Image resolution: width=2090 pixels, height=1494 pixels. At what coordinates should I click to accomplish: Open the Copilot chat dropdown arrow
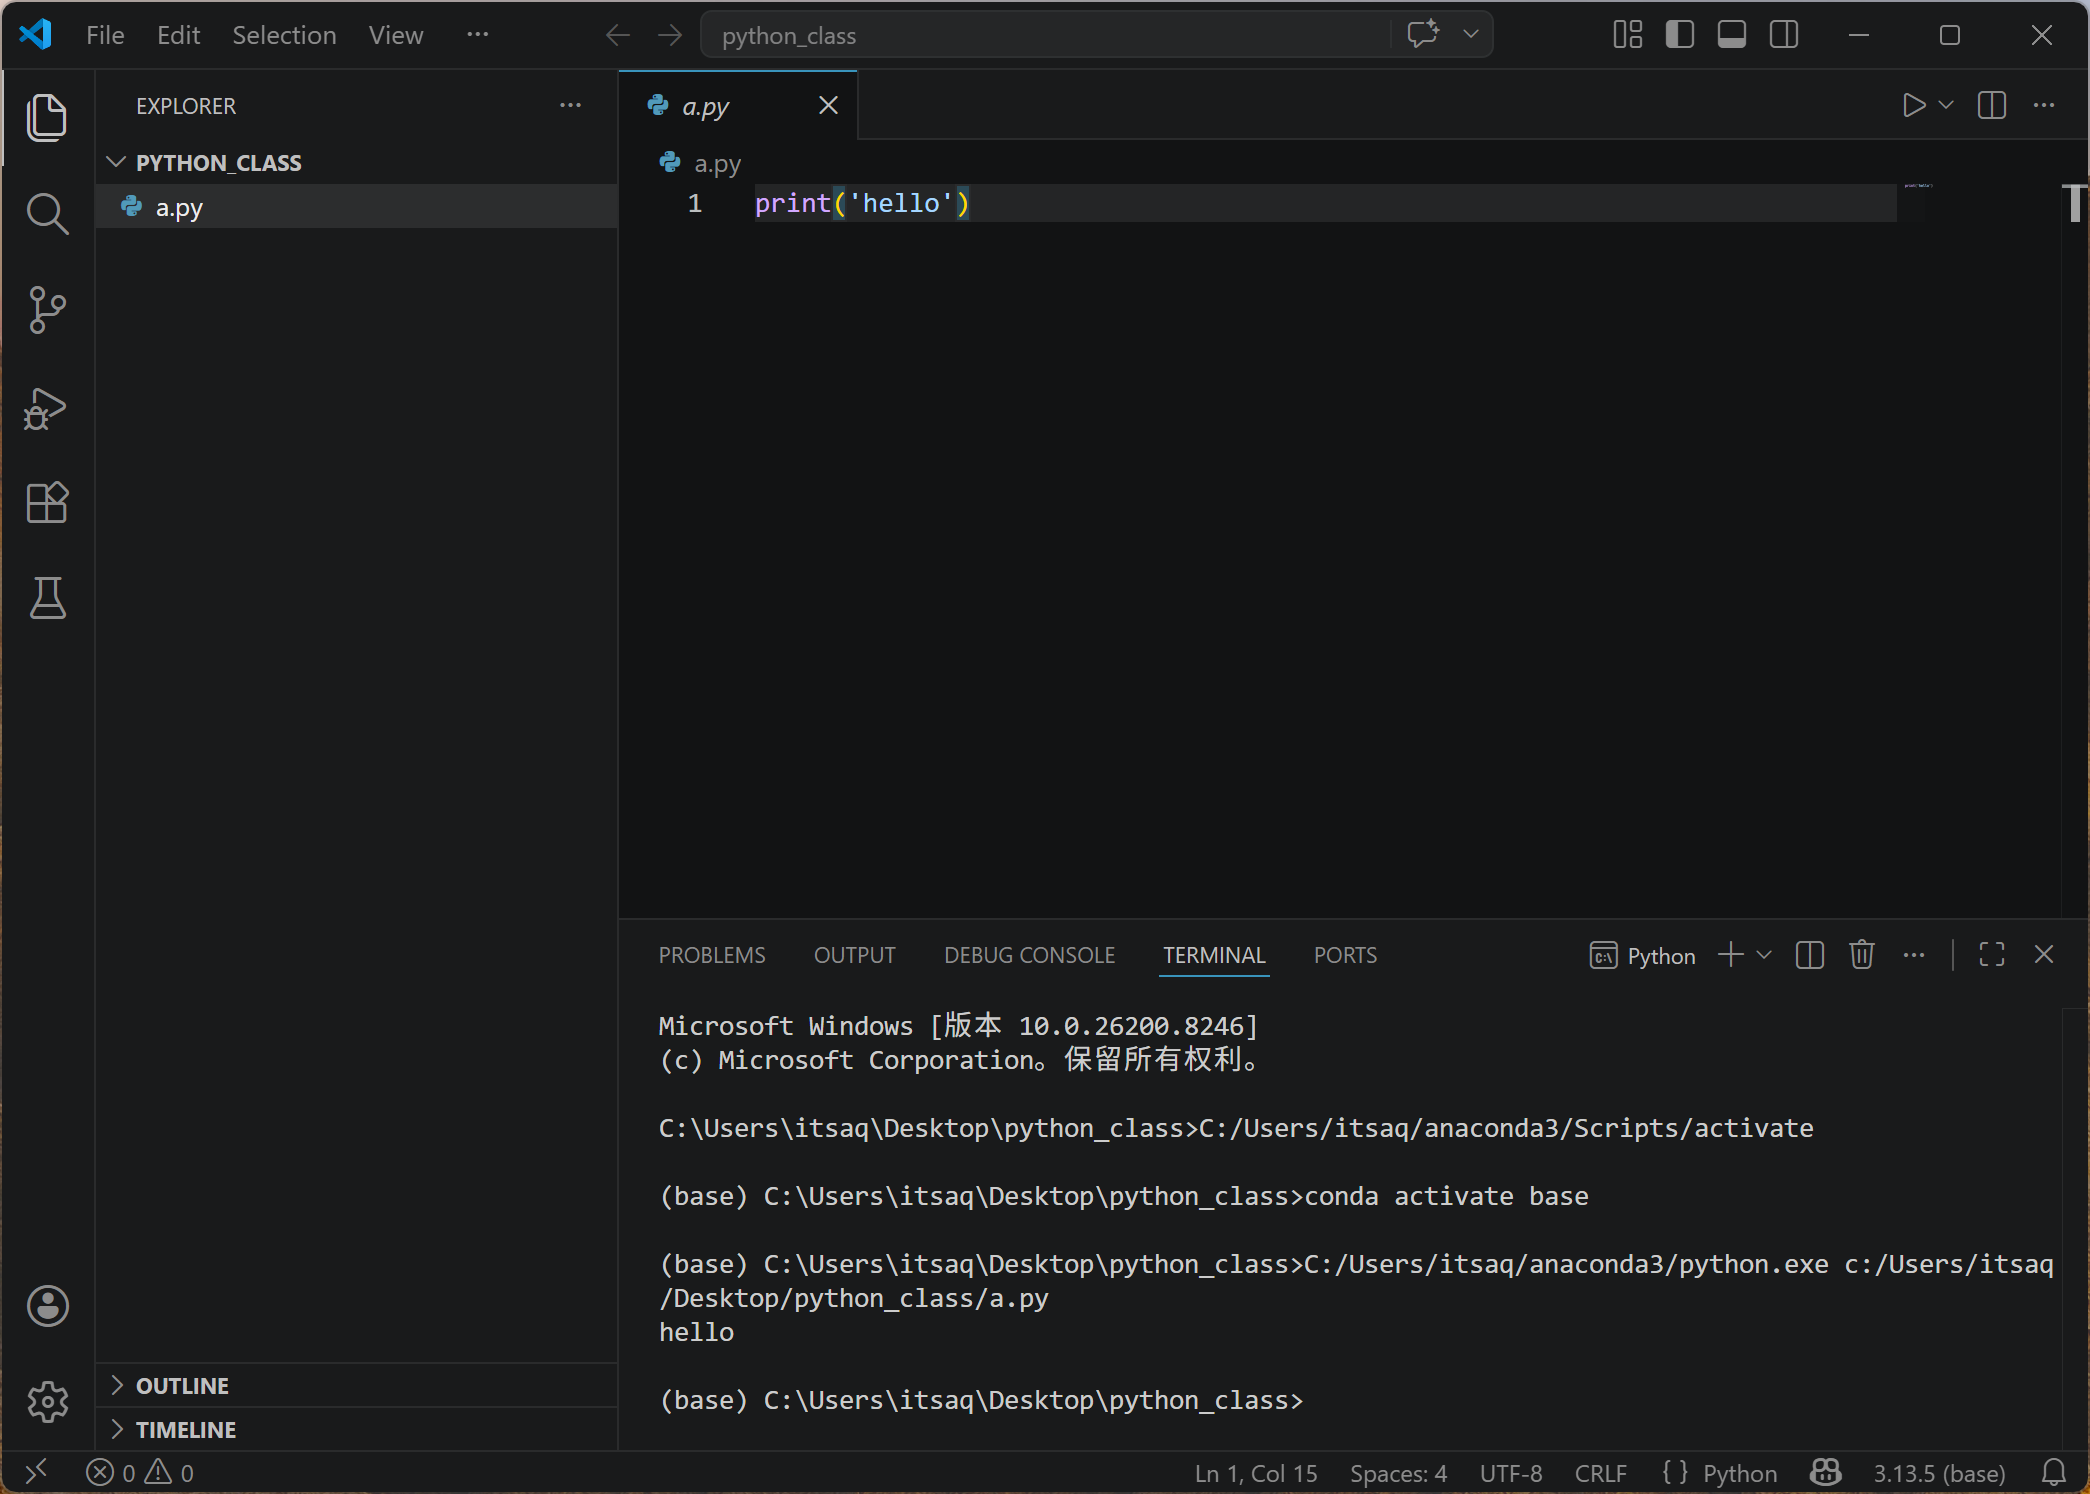(x=1471, y=35)
